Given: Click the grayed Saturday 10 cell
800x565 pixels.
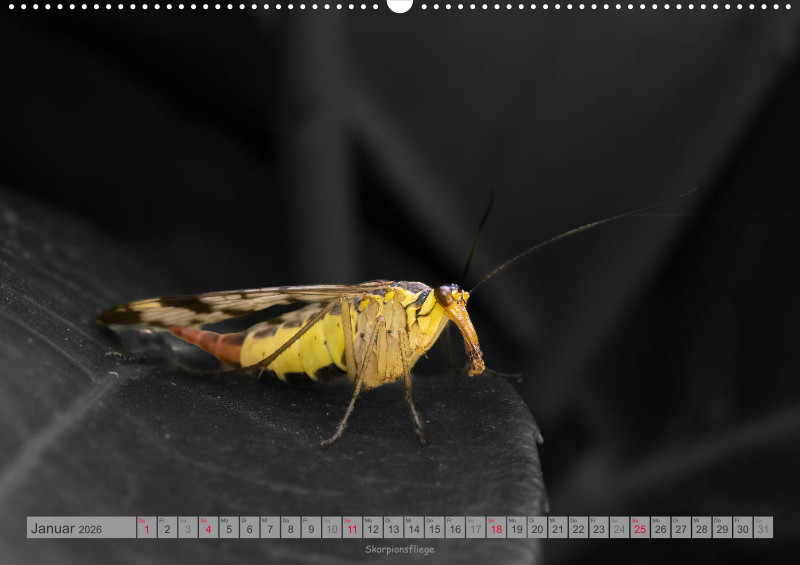Looking at the screenshot, I should click(x=332, y=528).
